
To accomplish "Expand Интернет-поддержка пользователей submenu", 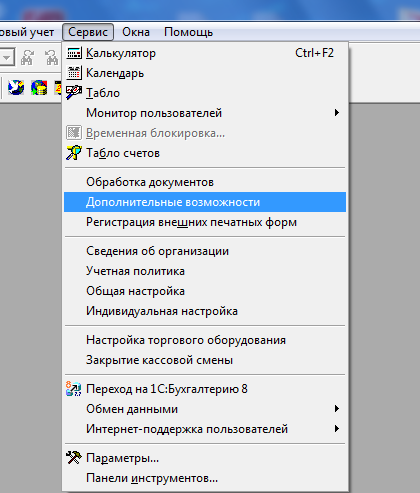I will click(x=205, y=429).
